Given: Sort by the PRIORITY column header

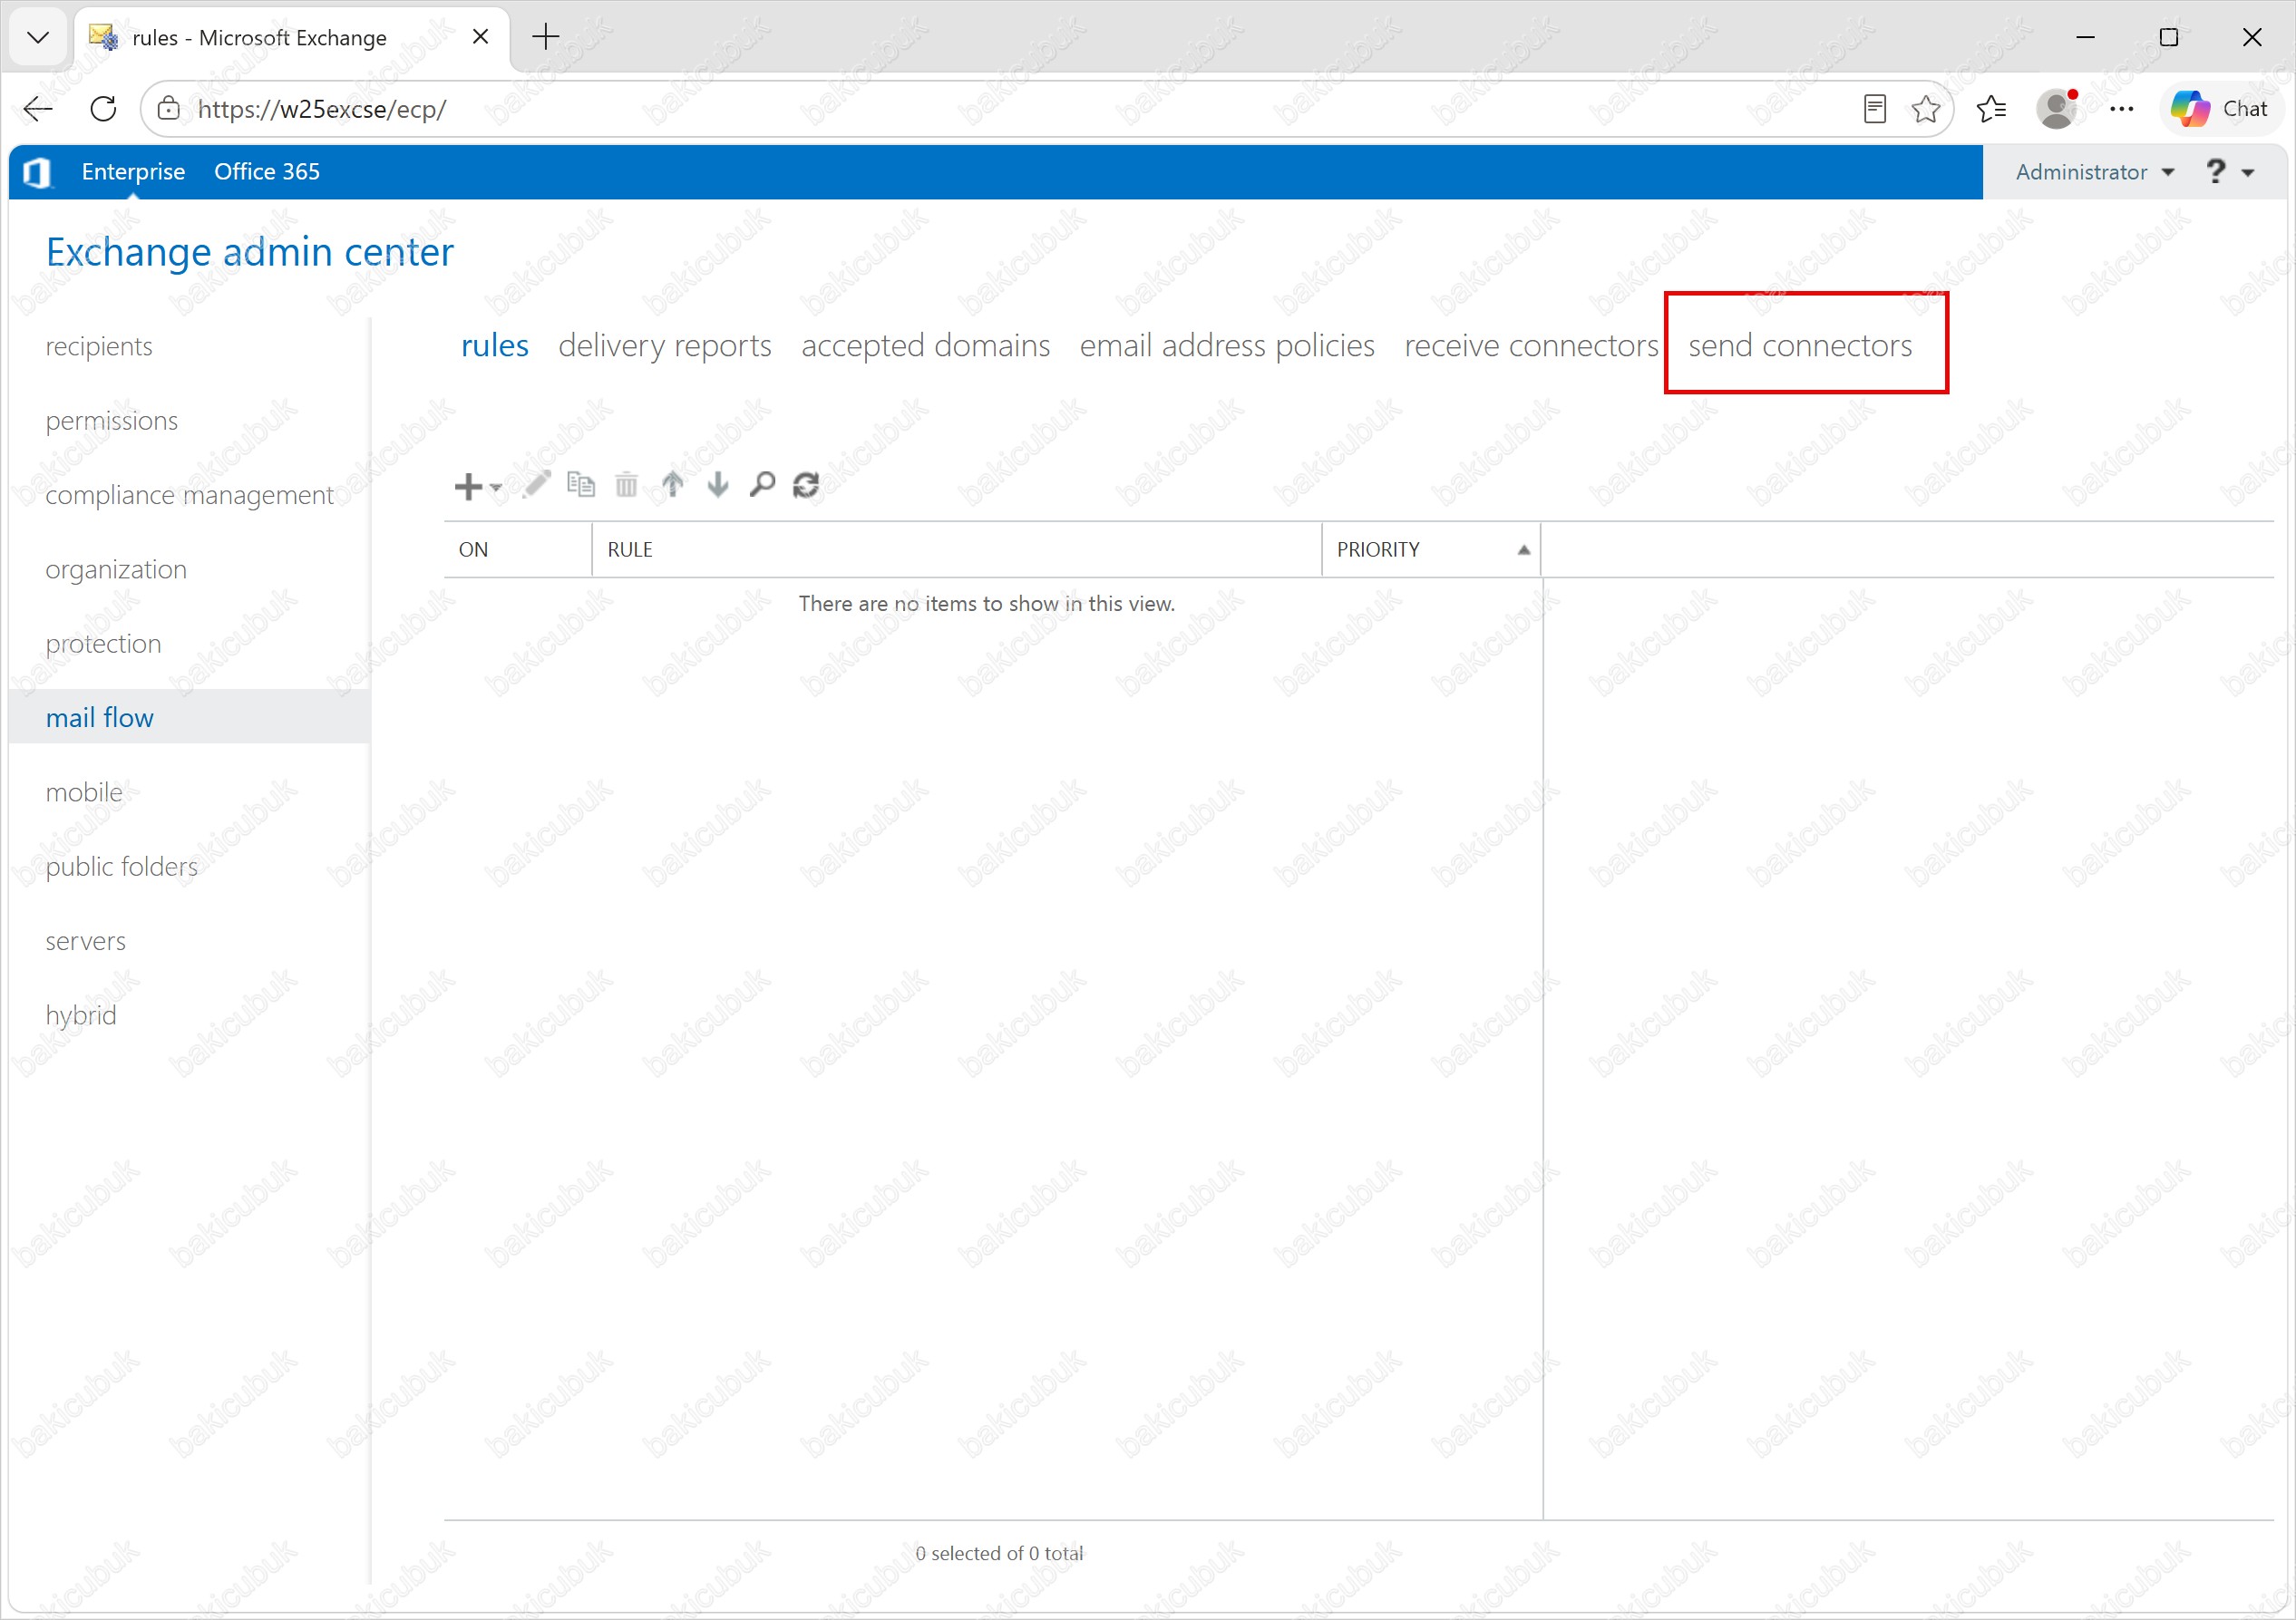Looking at the screenshot, I should coord(1431,550).
